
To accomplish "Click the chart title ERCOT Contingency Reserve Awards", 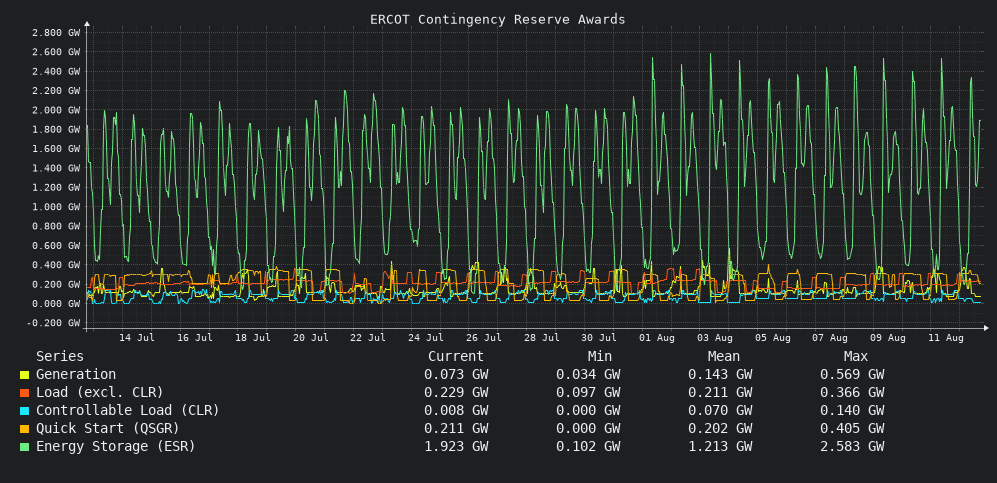I will 498,20.
